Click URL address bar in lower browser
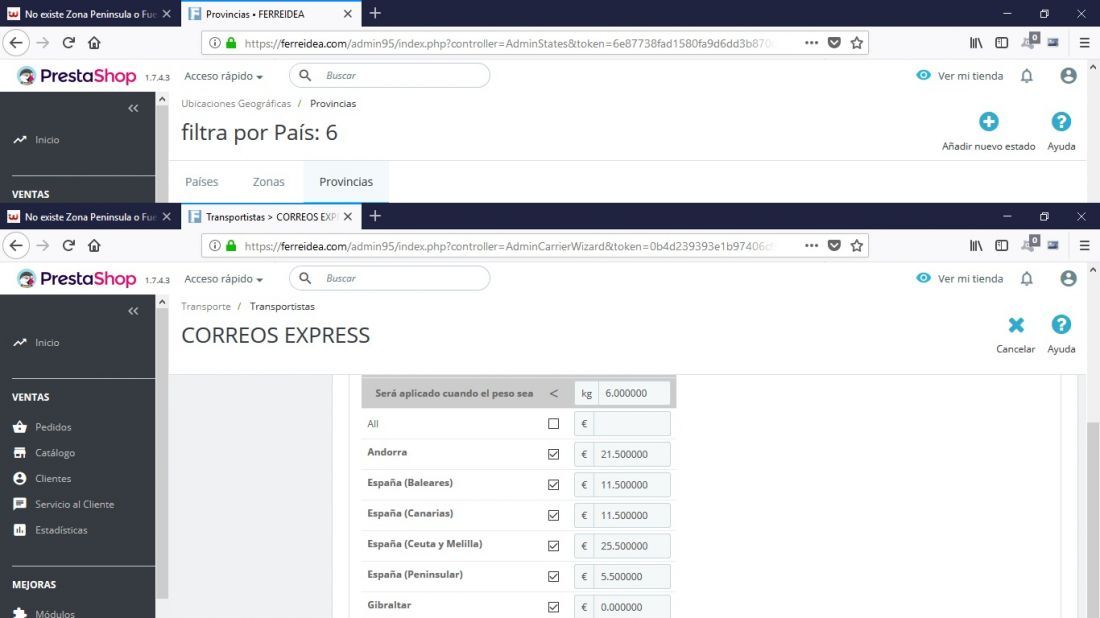1100x618 pixels. pyautogui.click(x=507, y=246)
